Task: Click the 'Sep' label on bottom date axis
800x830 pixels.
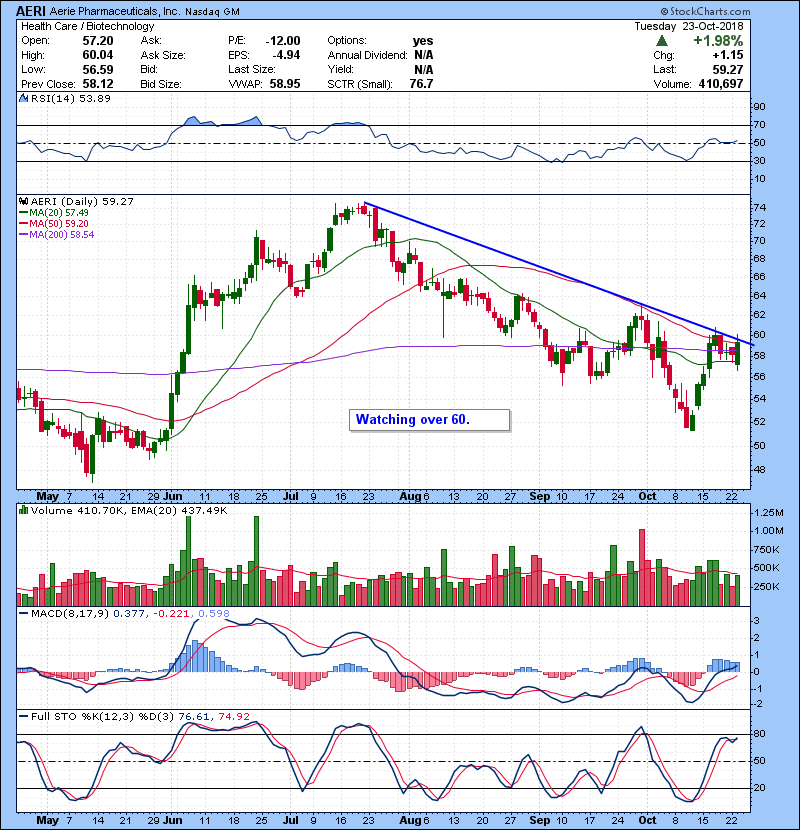Action: [x=540, y=820]
